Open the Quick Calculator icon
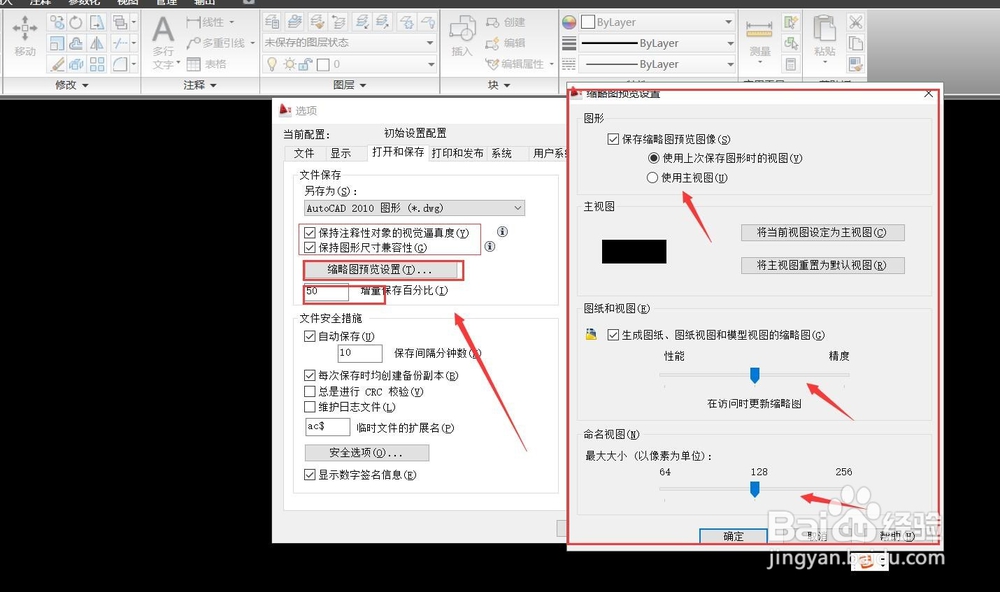 [791, 64]
